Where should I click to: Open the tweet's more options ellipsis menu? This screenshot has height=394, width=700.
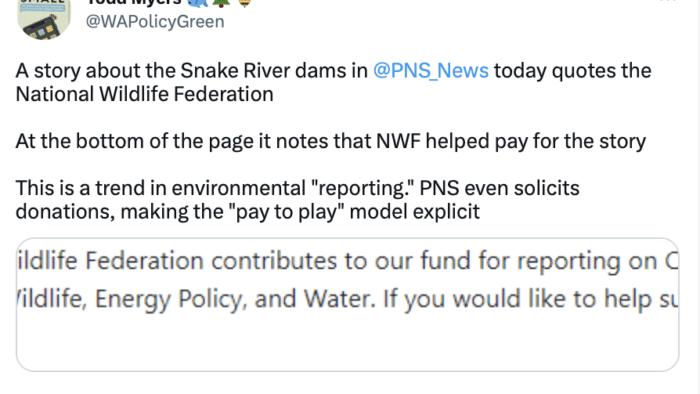[668, 1]
